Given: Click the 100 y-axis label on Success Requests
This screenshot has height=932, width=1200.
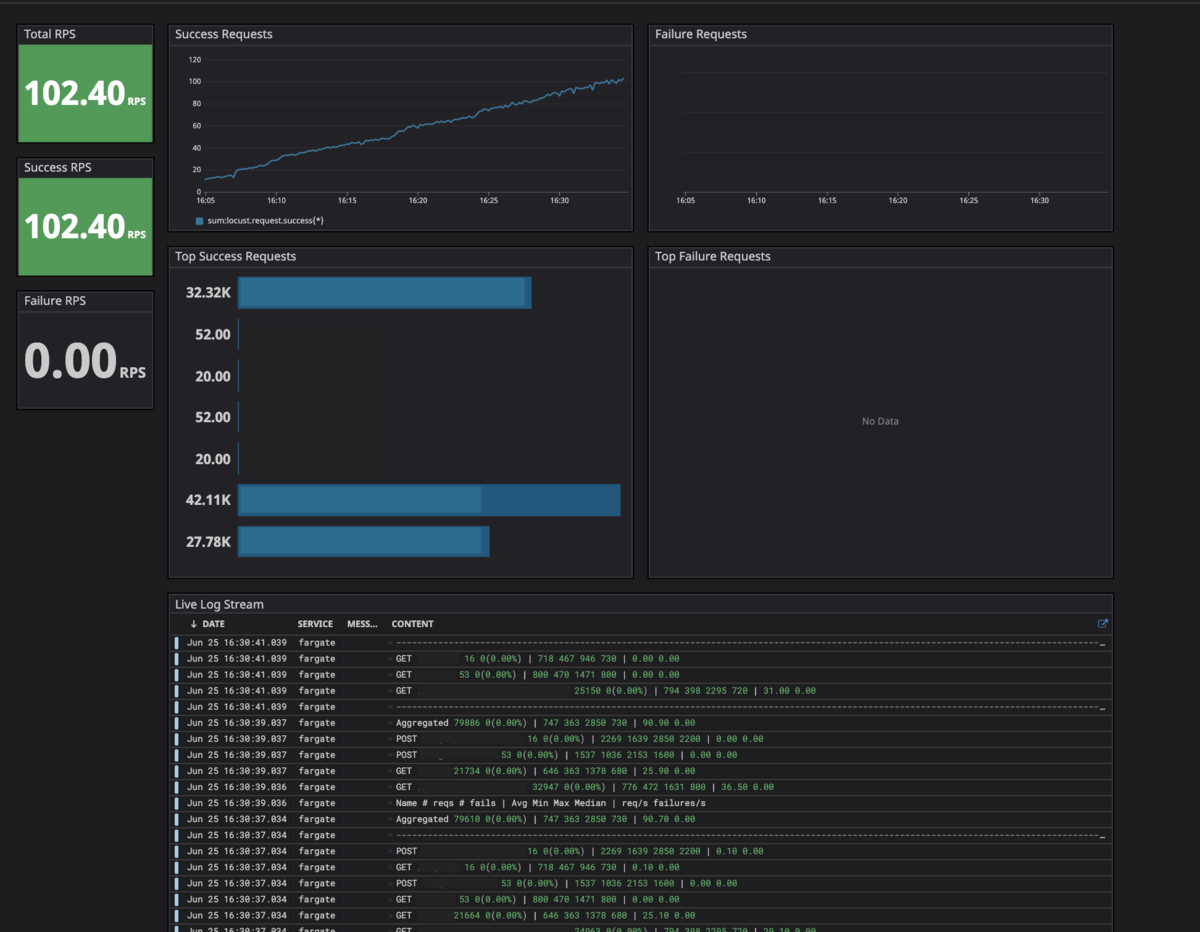Looking at the screenshot, I should (x=195, y=82).
